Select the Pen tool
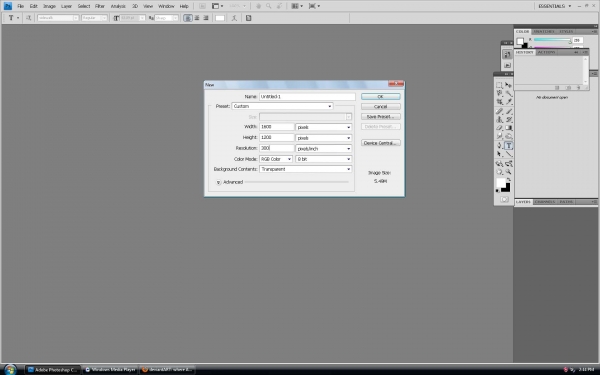Viewport: 600px width, 375px height. click(499, 146)
